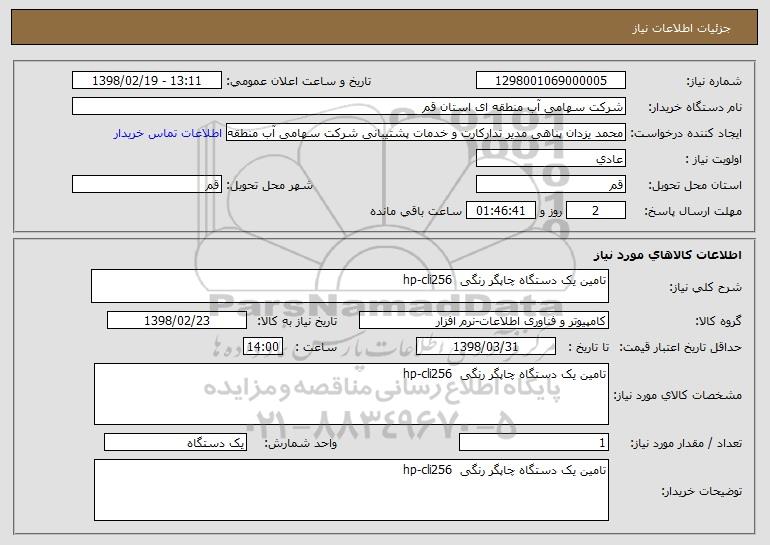Click the تاریخ و ساعت اعلان عمومی label
The width and height of the screenshot is (770, 545).
coord(299,82)
